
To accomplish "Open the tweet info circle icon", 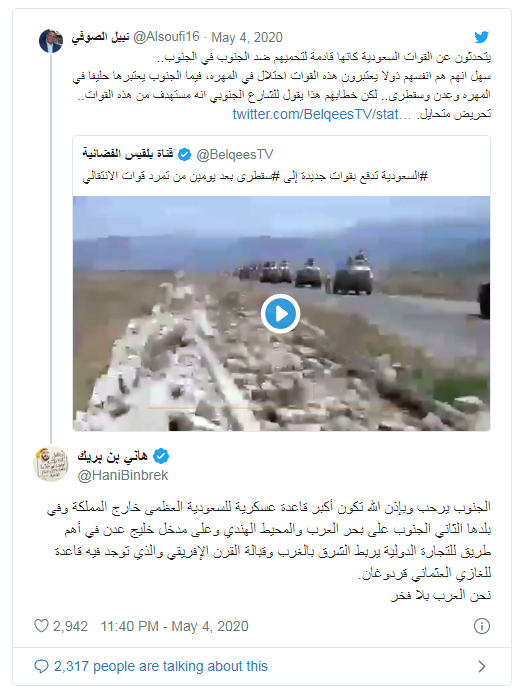I will 482,626.
